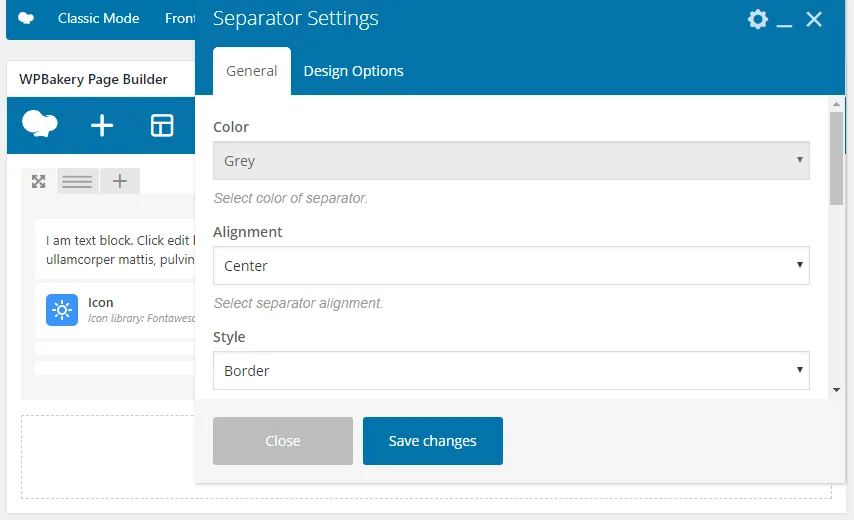The height and width of the screenshot is (520, 854).
Task: Open the settings gear in Separator Settings
Action: point(758,20)
